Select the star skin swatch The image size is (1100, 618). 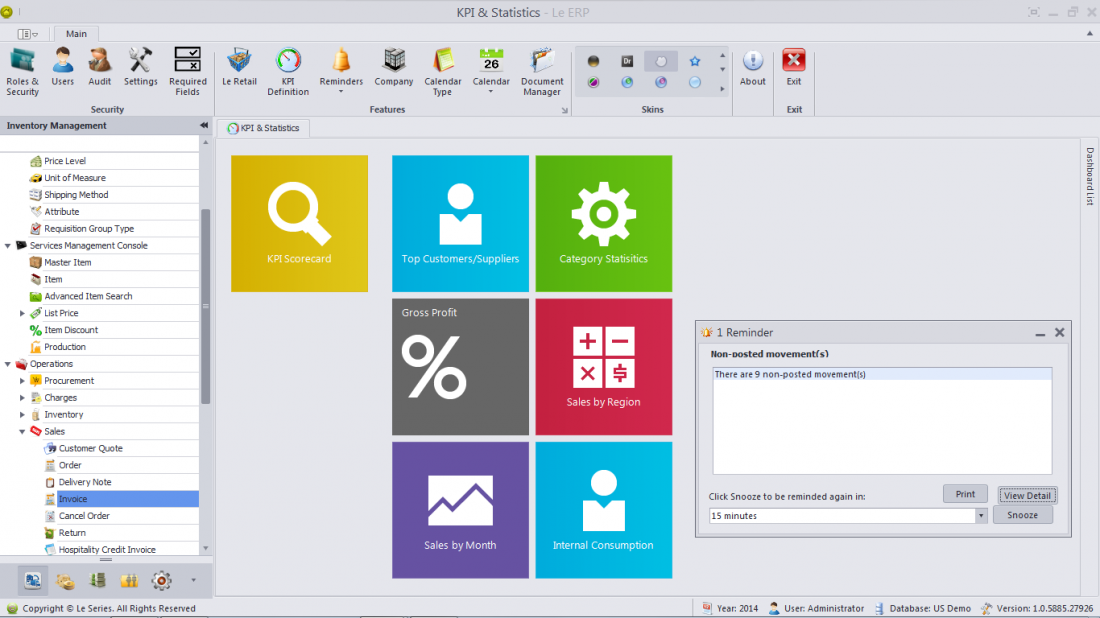695,62
